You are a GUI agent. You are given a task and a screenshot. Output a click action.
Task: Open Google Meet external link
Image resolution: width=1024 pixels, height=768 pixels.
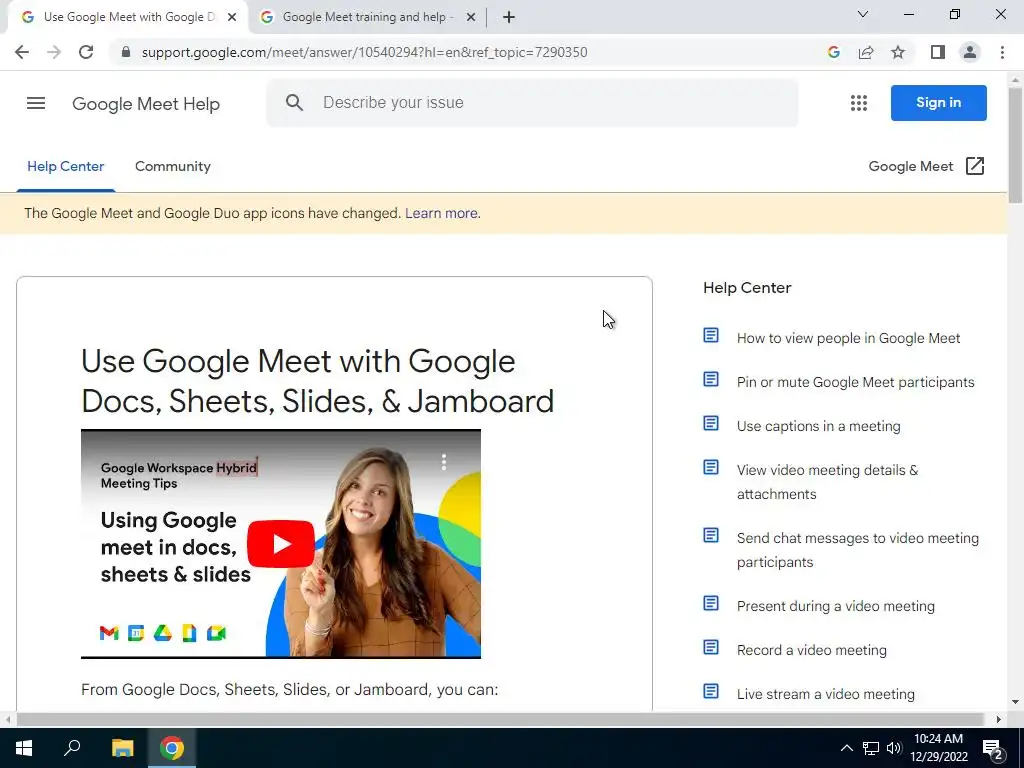tap(926, 167)
